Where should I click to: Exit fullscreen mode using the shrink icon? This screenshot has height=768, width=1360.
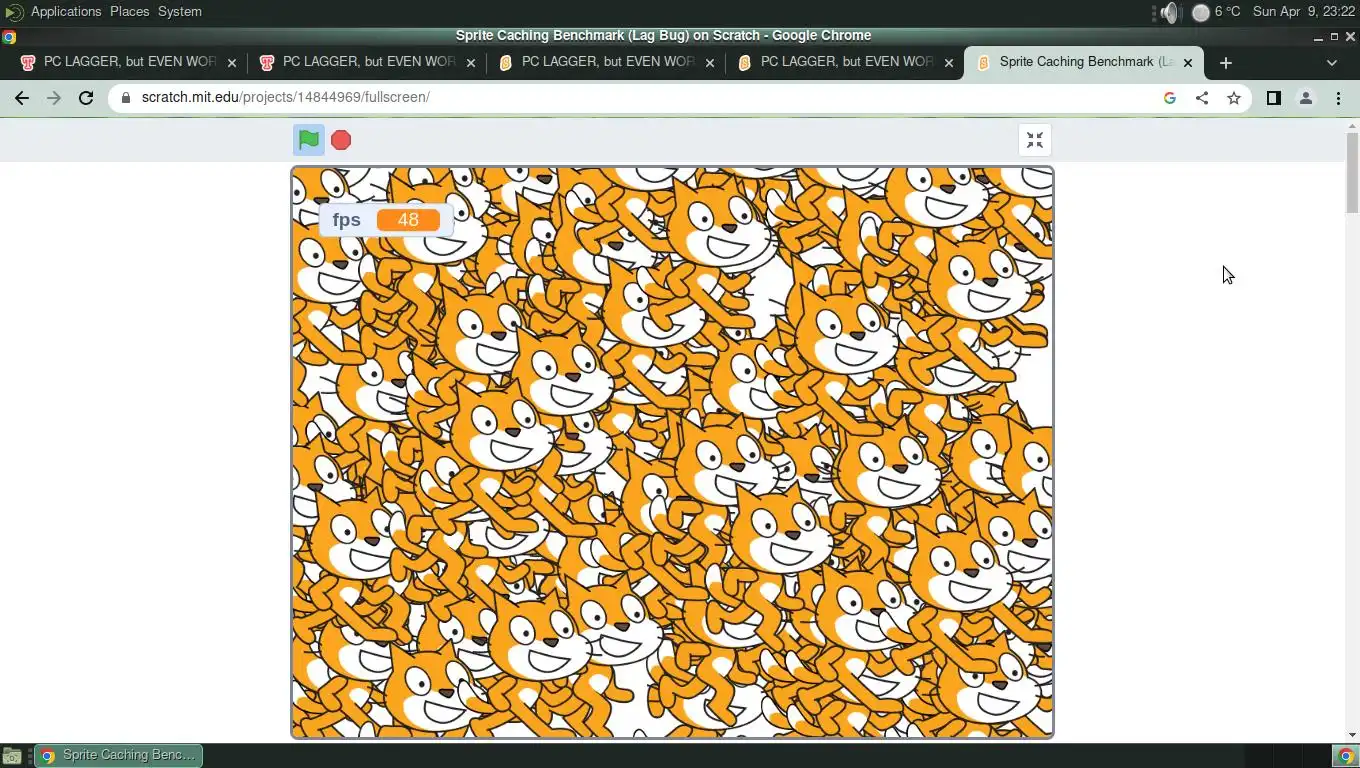(1035, 140)
